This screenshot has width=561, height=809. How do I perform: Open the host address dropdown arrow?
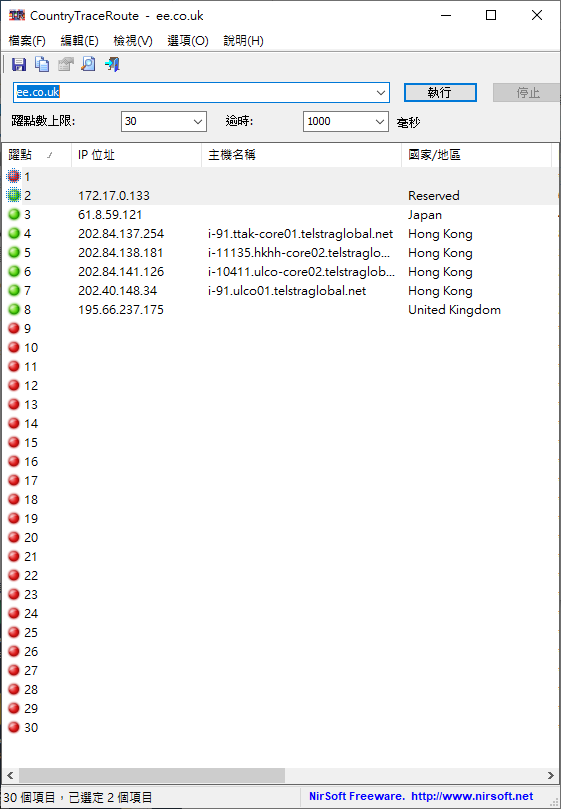click(x=381, y=93)
